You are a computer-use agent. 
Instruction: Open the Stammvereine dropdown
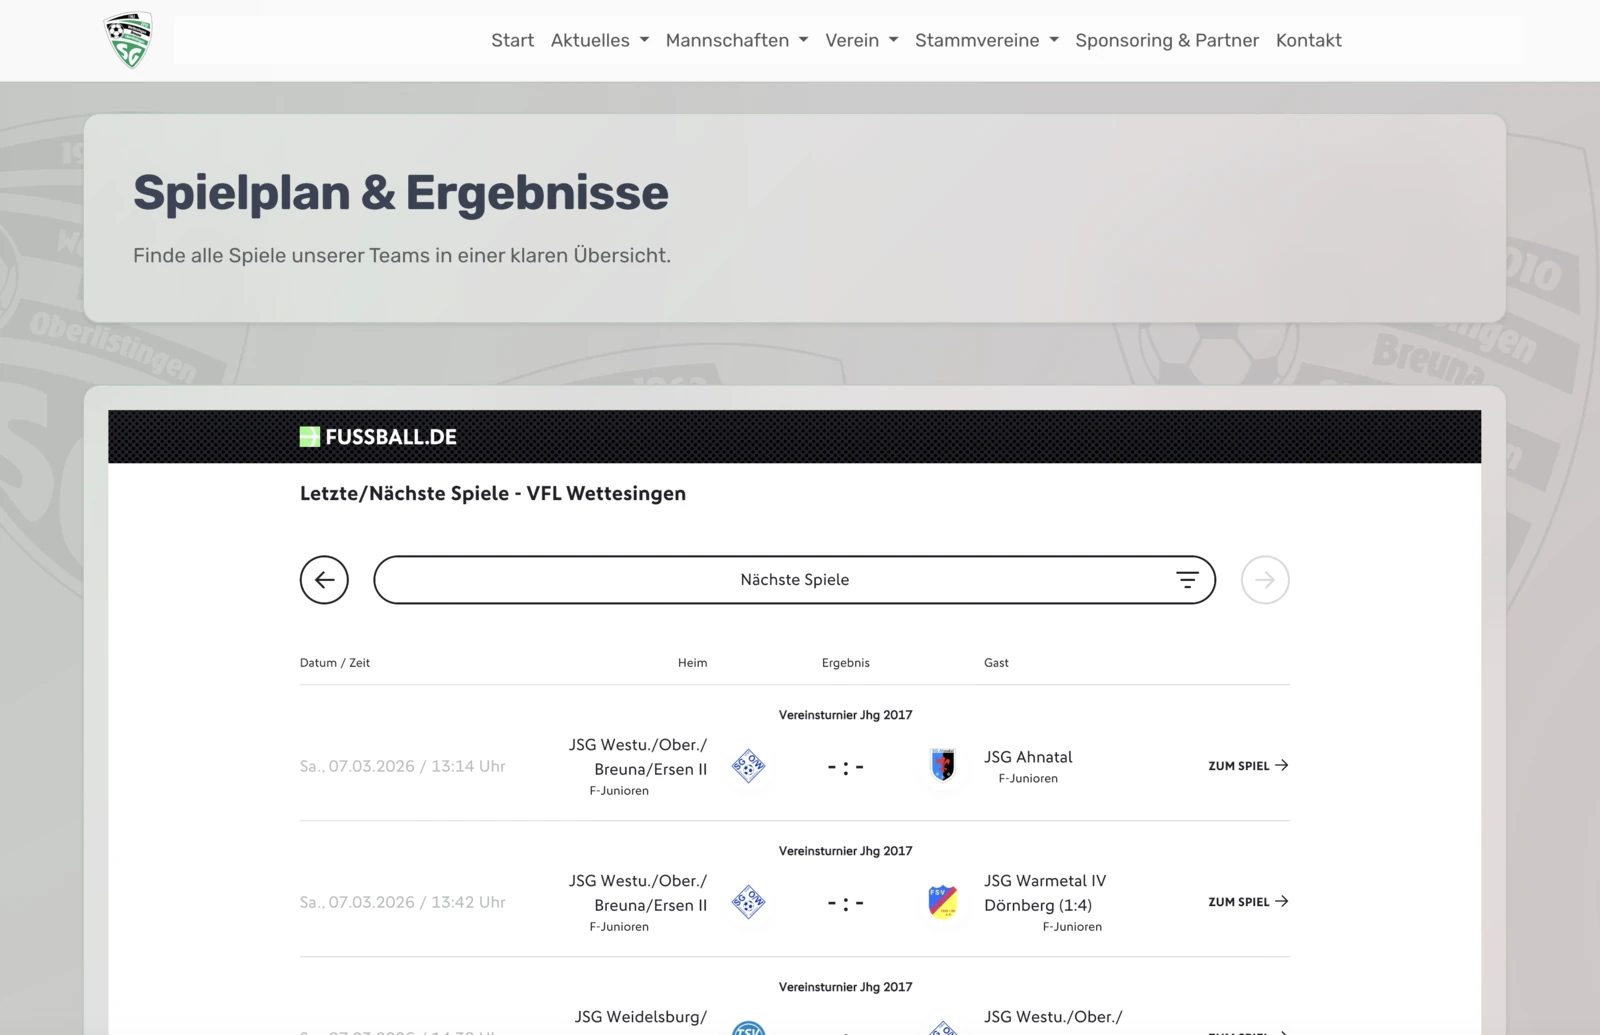986,41
